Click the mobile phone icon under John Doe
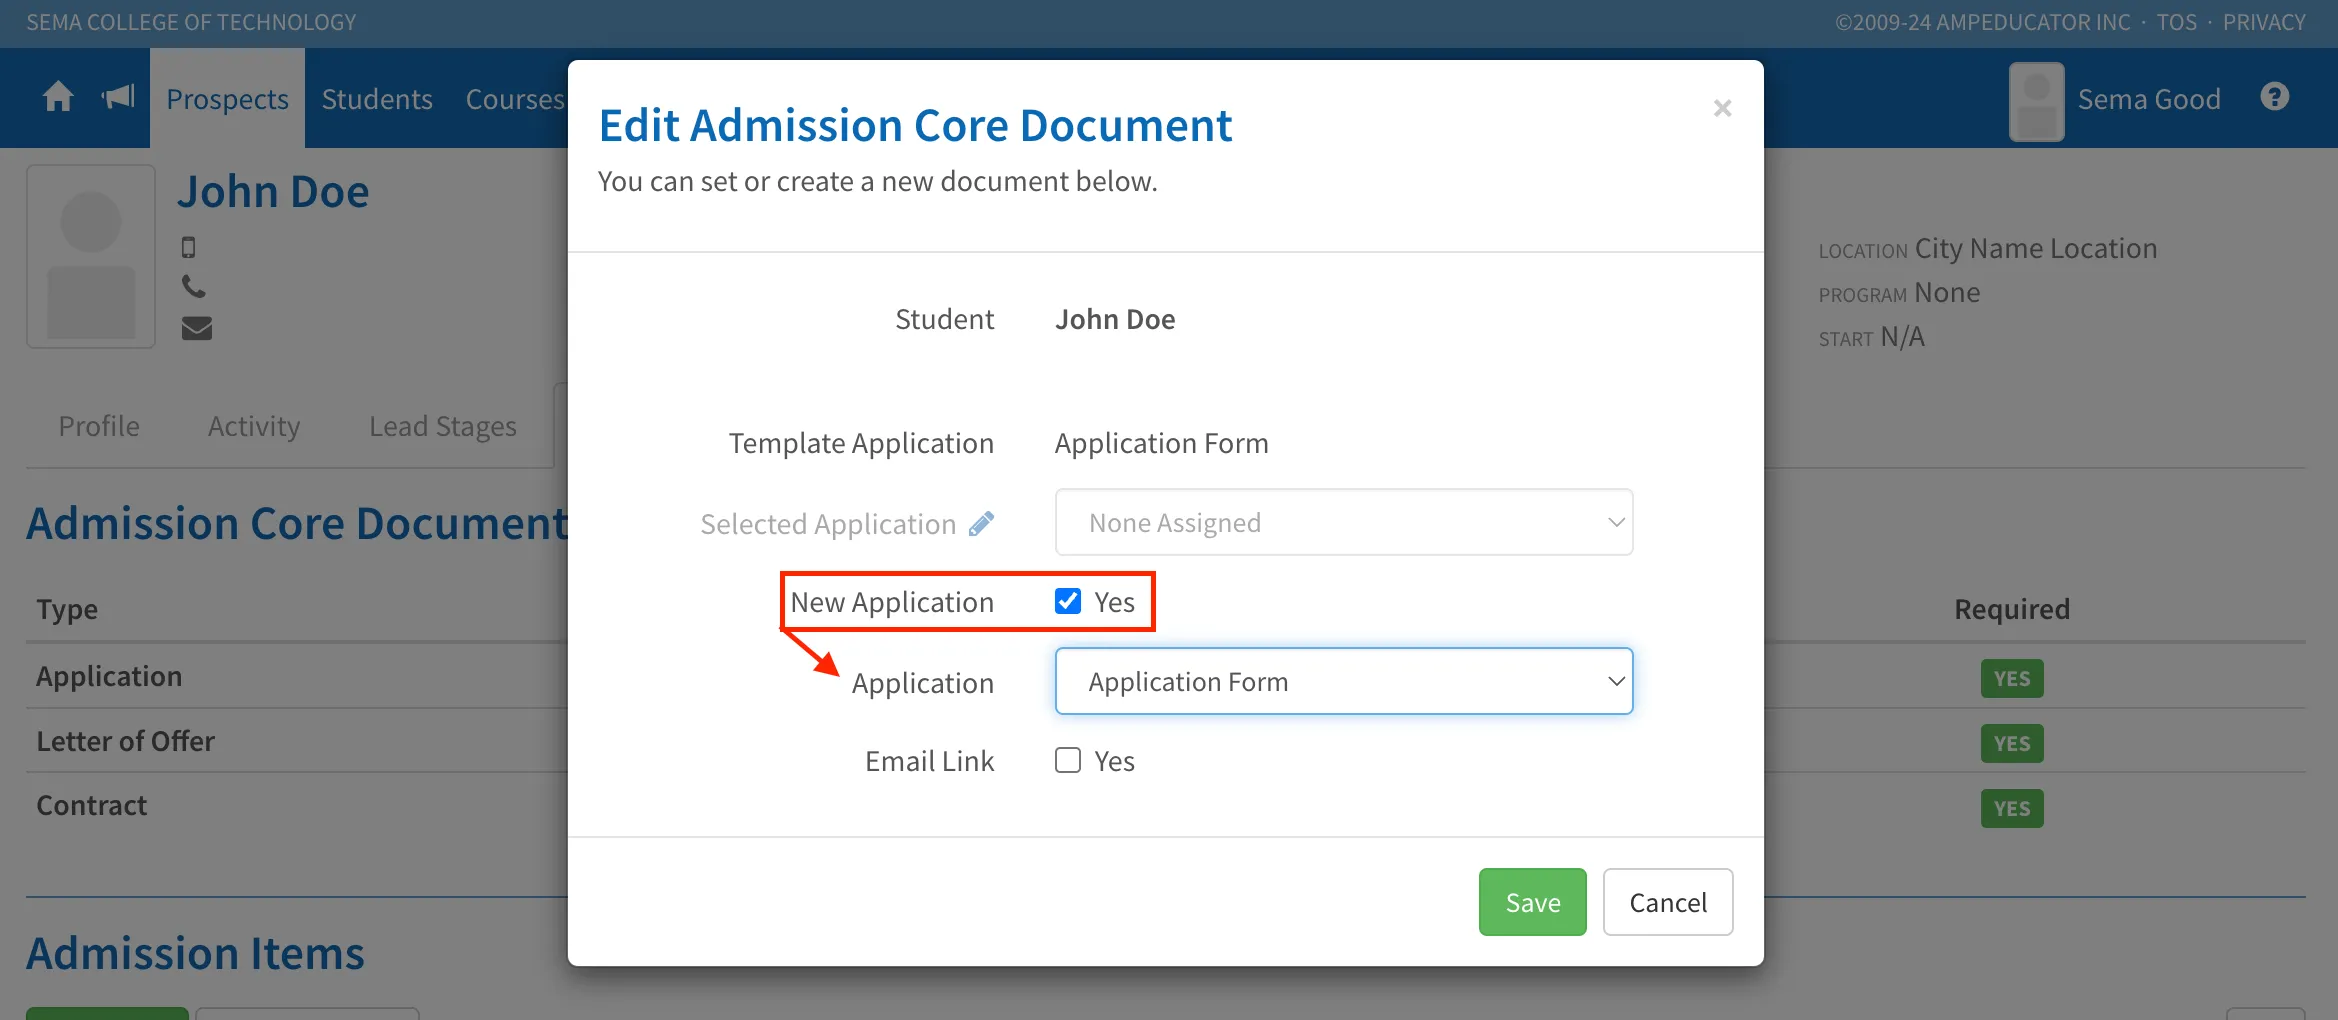The width and height of the screenshot is (2338, 1020). click(188, 247)
